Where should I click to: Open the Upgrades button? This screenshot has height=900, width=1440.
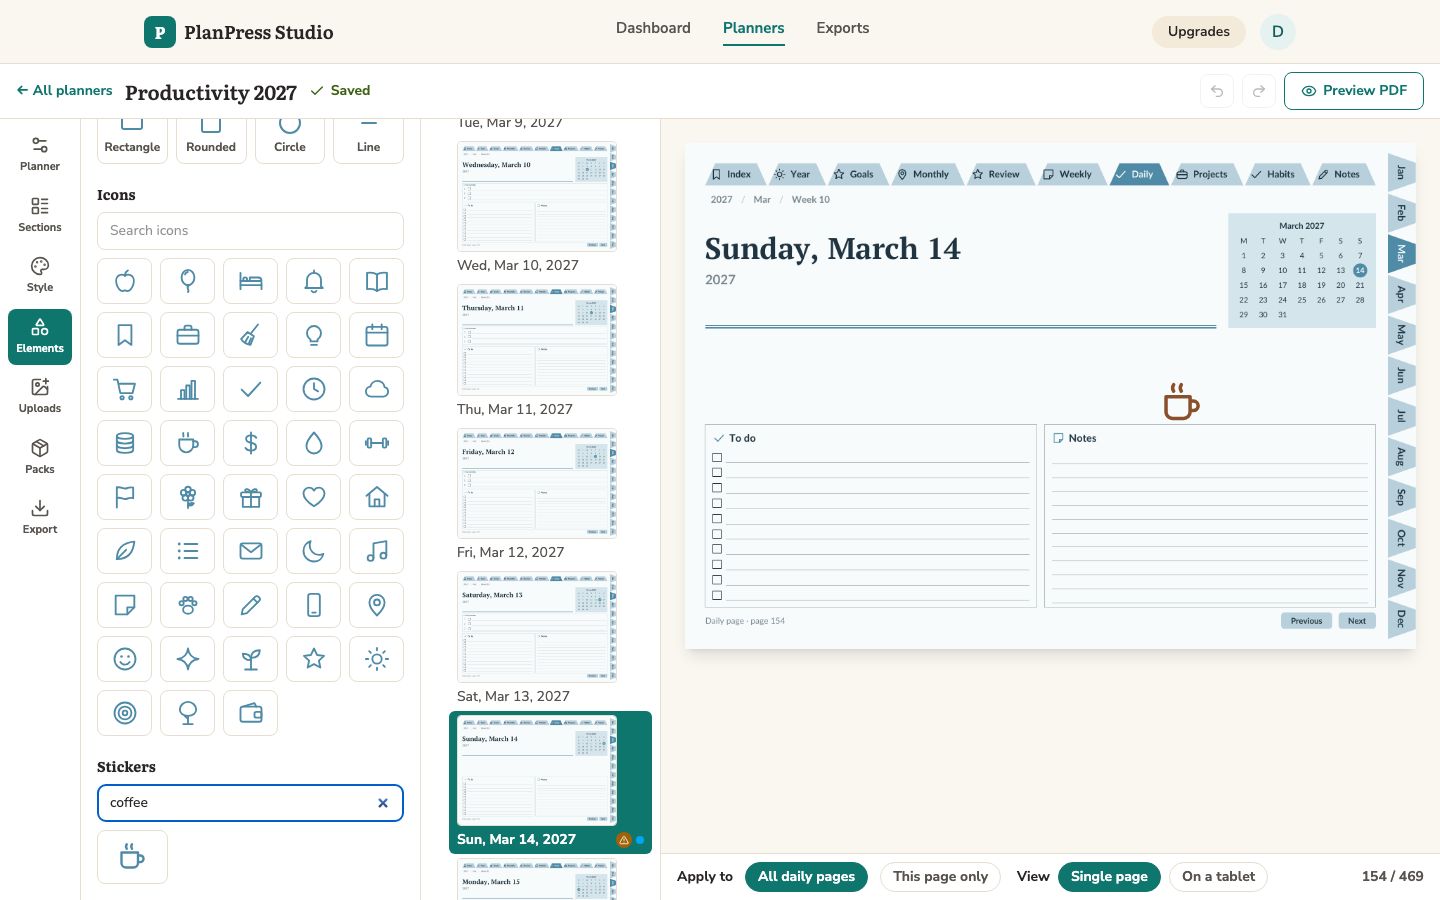coord(1198,32)
